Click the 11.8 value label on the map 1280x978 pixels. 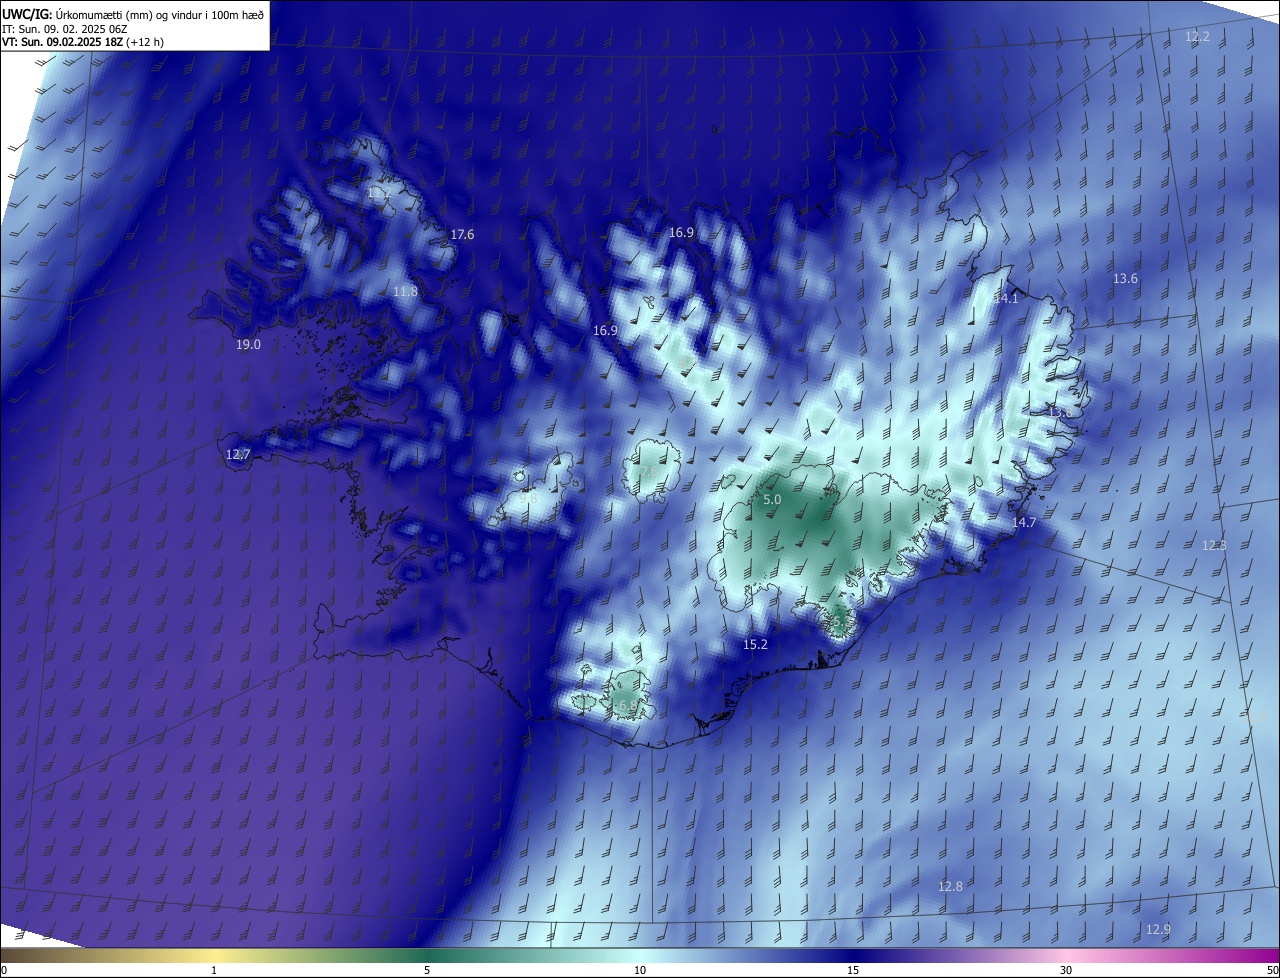tap(405, 292)
